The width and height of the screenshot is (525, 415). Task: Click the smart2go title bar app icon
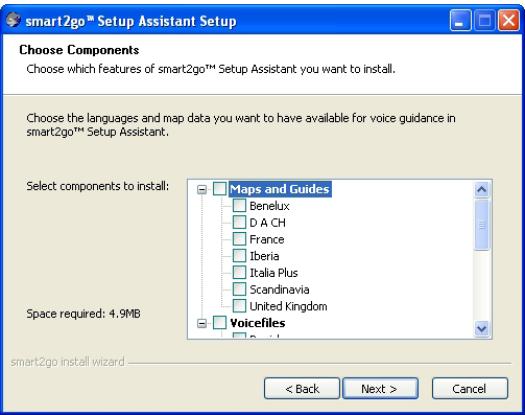tap(13, 20)
